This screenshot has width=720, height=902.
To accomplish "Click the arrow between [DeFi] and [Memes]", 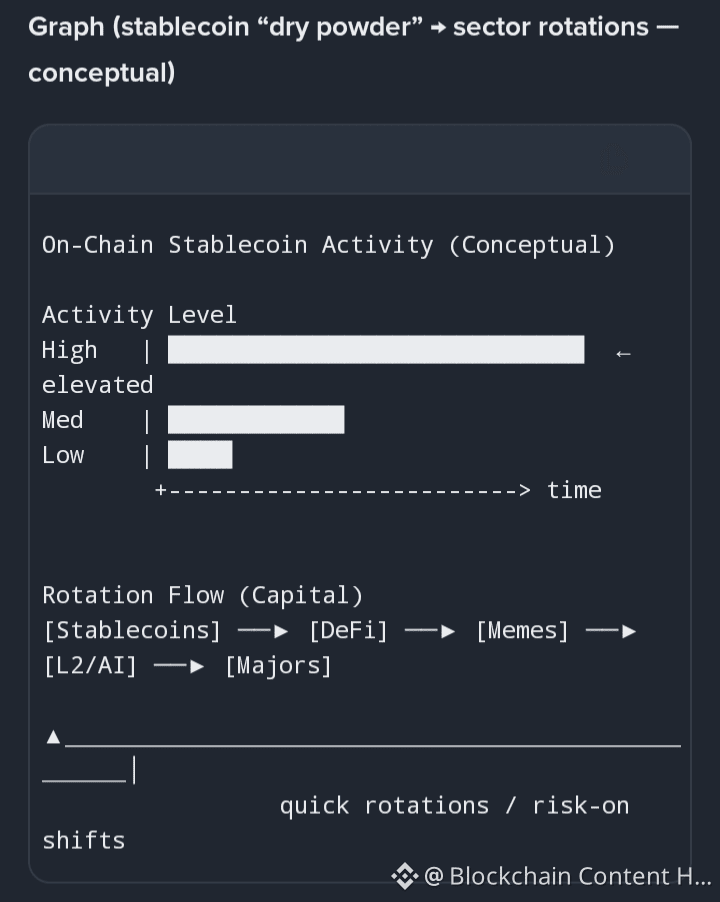I will (430, 631).
